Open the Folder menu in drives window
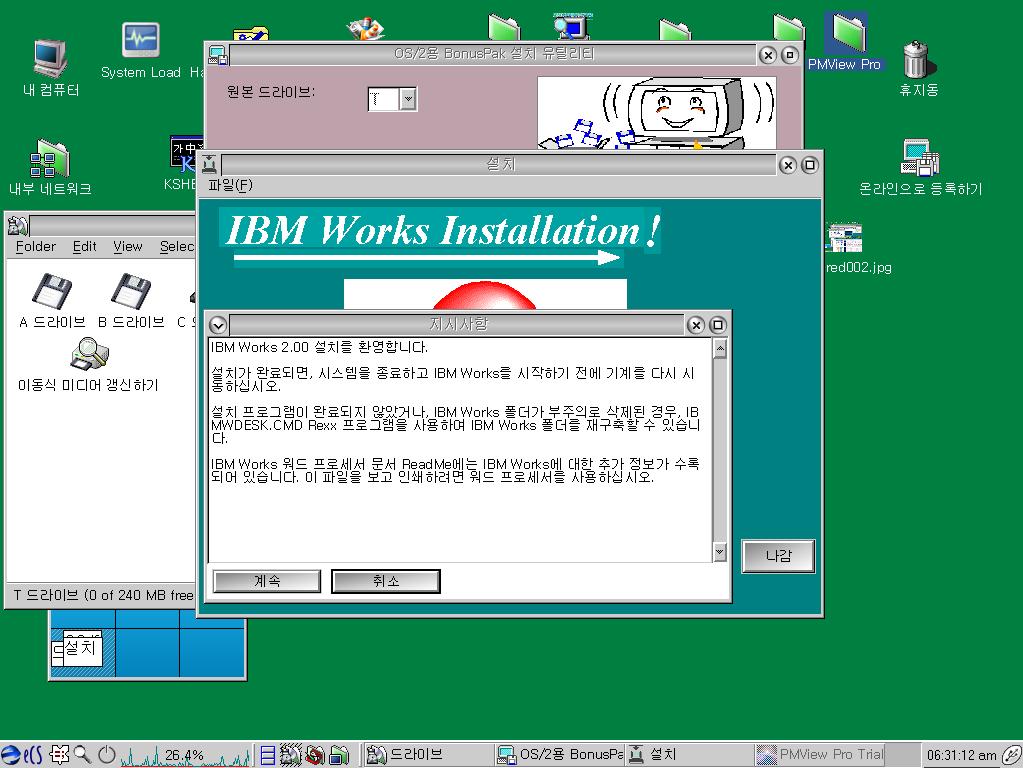The image size is (1023, 768). pos(36,247)
